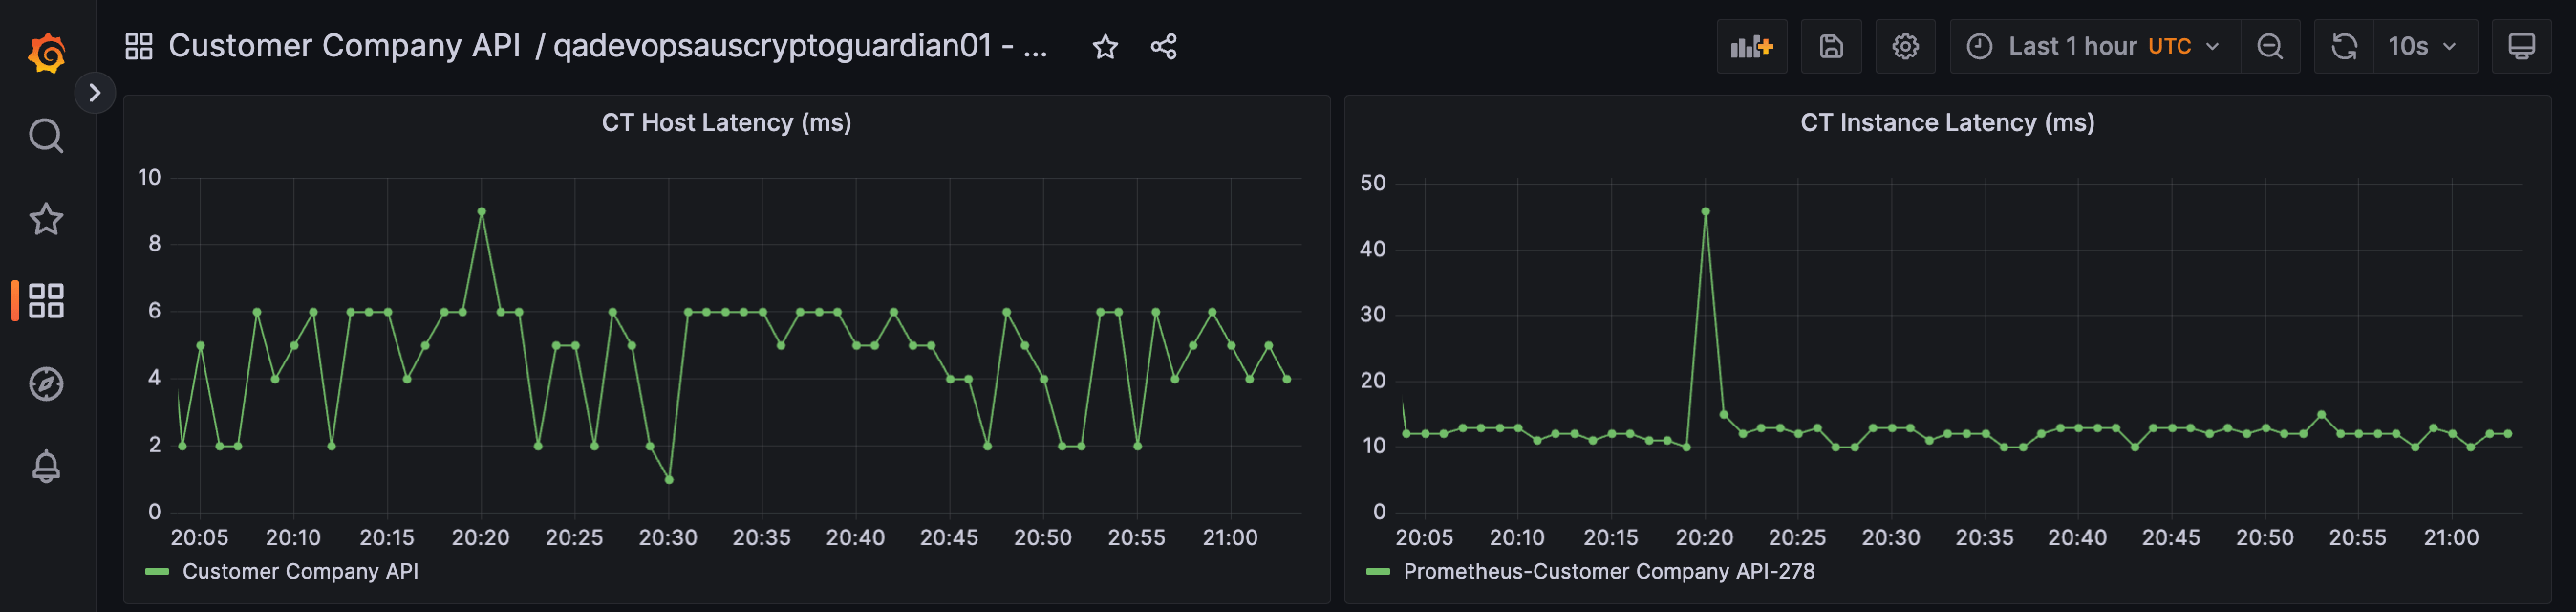Open dashboard settings gear
Image resolution: width=2576 pixels, height=612 pixels.
(x=1905, y=46)
